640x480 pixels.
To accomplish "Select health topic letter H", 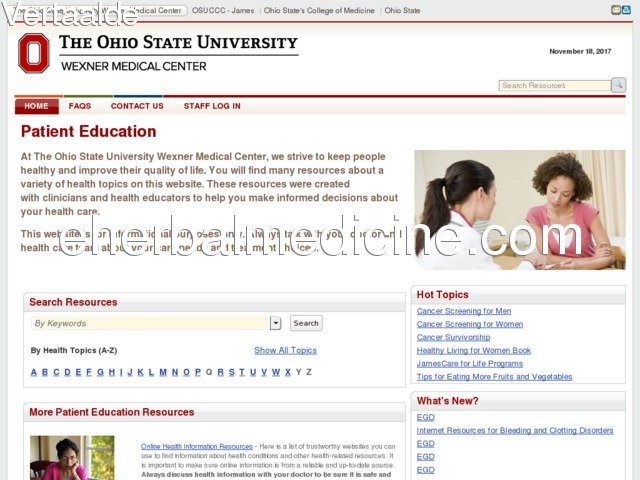I will click(x=111, y=372).
